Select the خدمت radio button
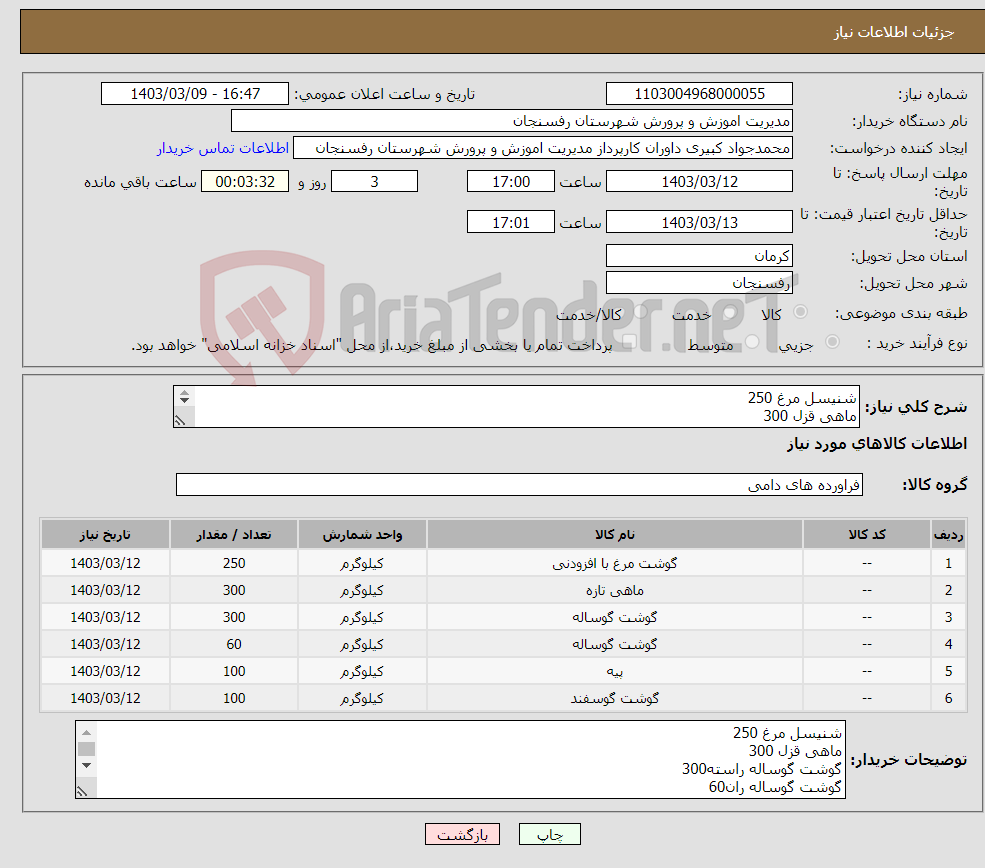Image resolution: width=985 pixels, height=868 pixels. [x=729, y=312]
